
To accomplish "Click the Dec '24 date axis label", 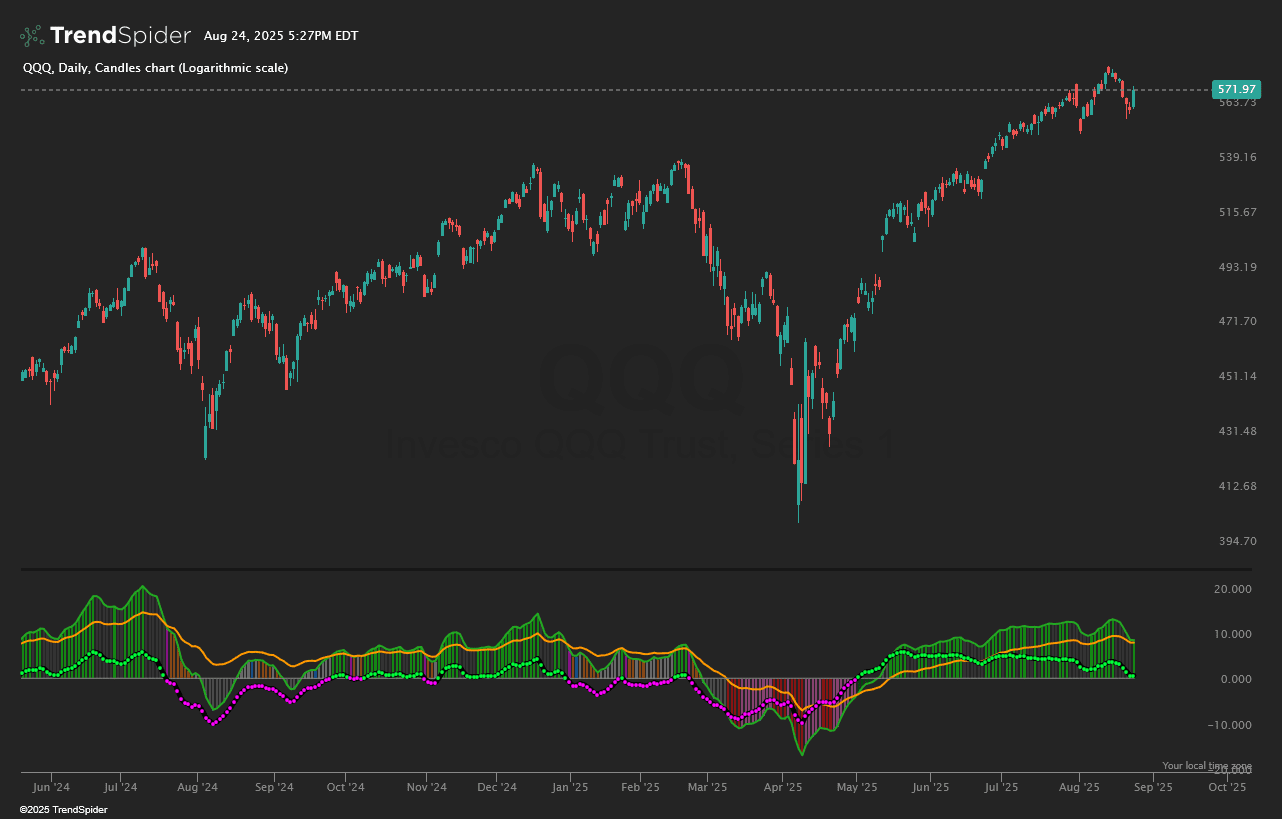I will click(x=497, y=787).
